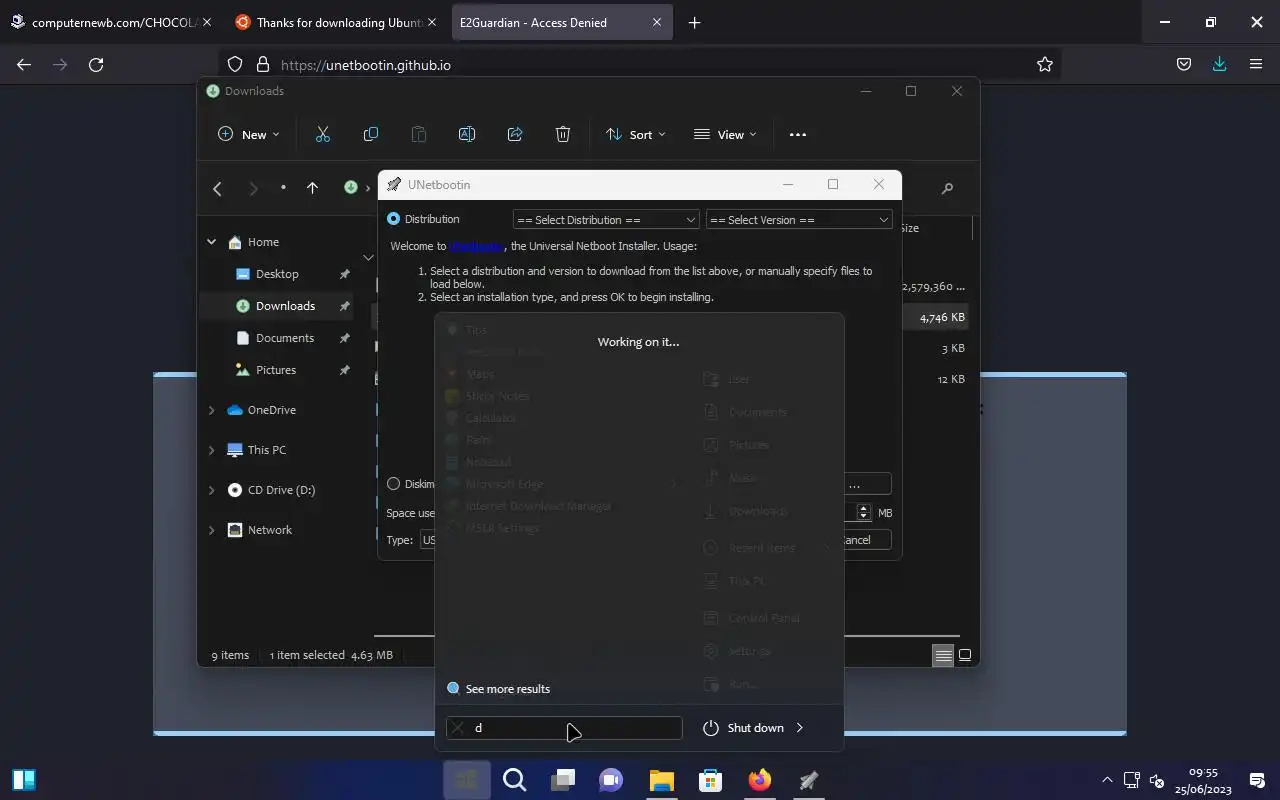Click the Paste icon in Downloads toolbar

(x=418, y=134)
